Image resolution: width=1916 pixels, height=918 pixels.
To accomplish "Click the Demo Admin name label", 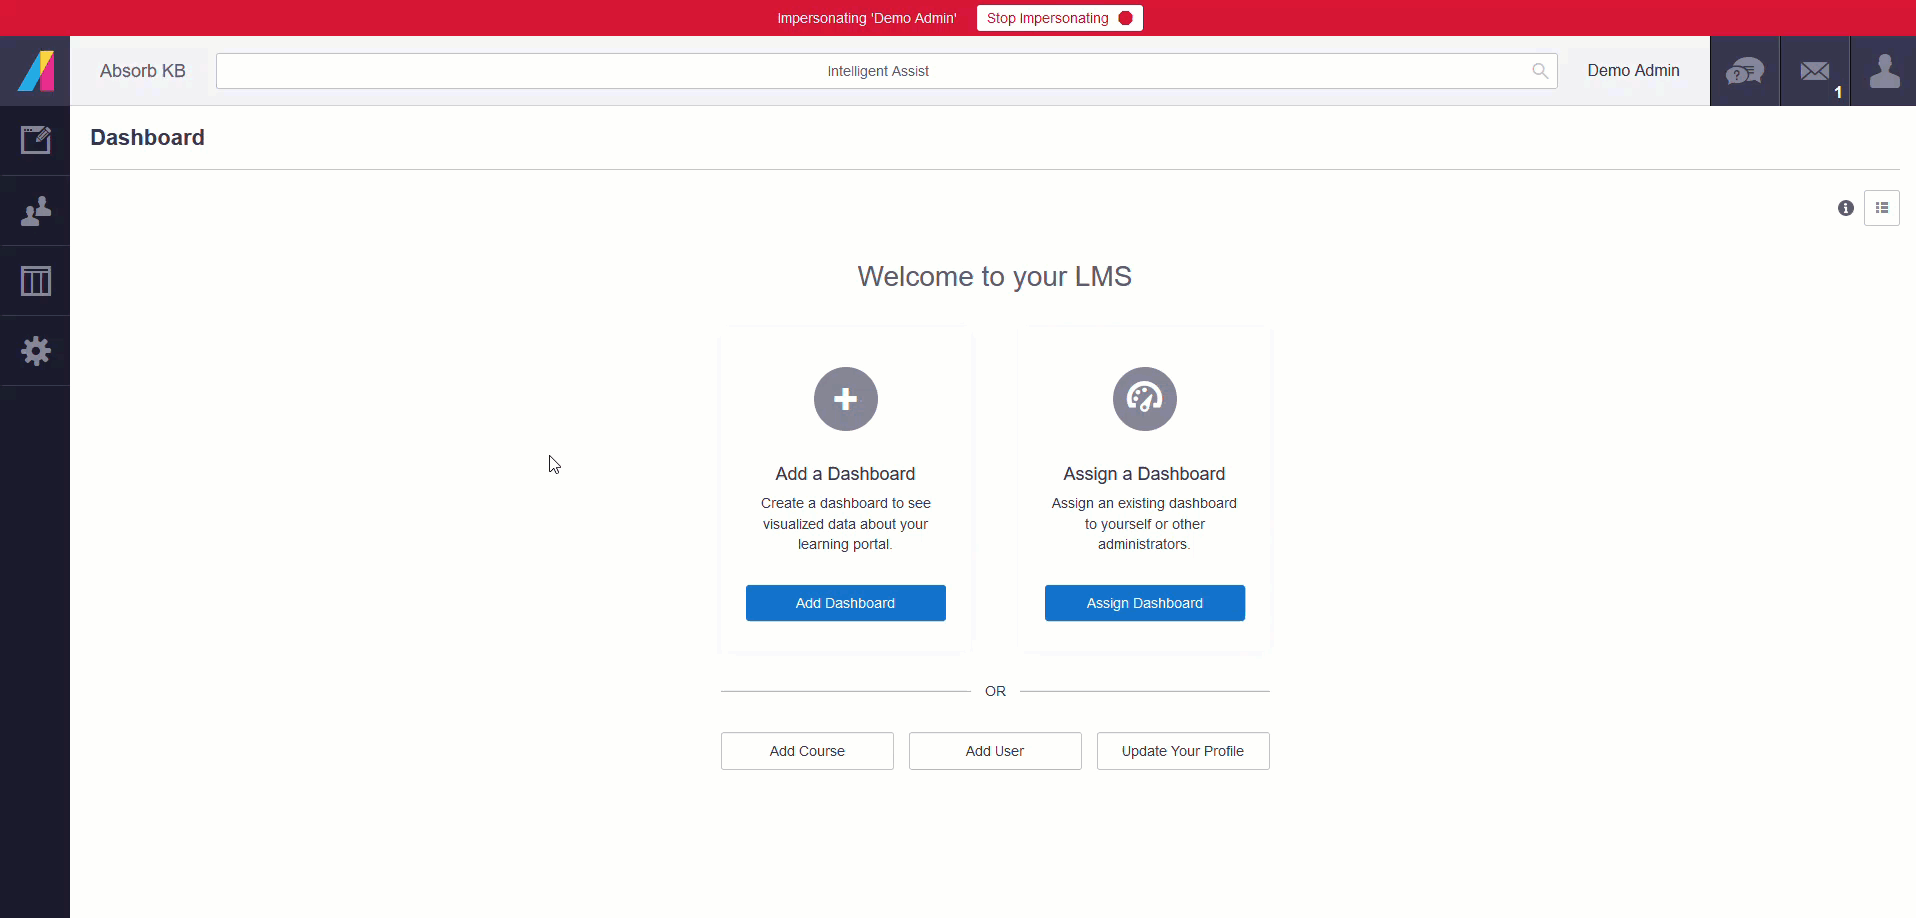I will click(x=1633, y=71).
